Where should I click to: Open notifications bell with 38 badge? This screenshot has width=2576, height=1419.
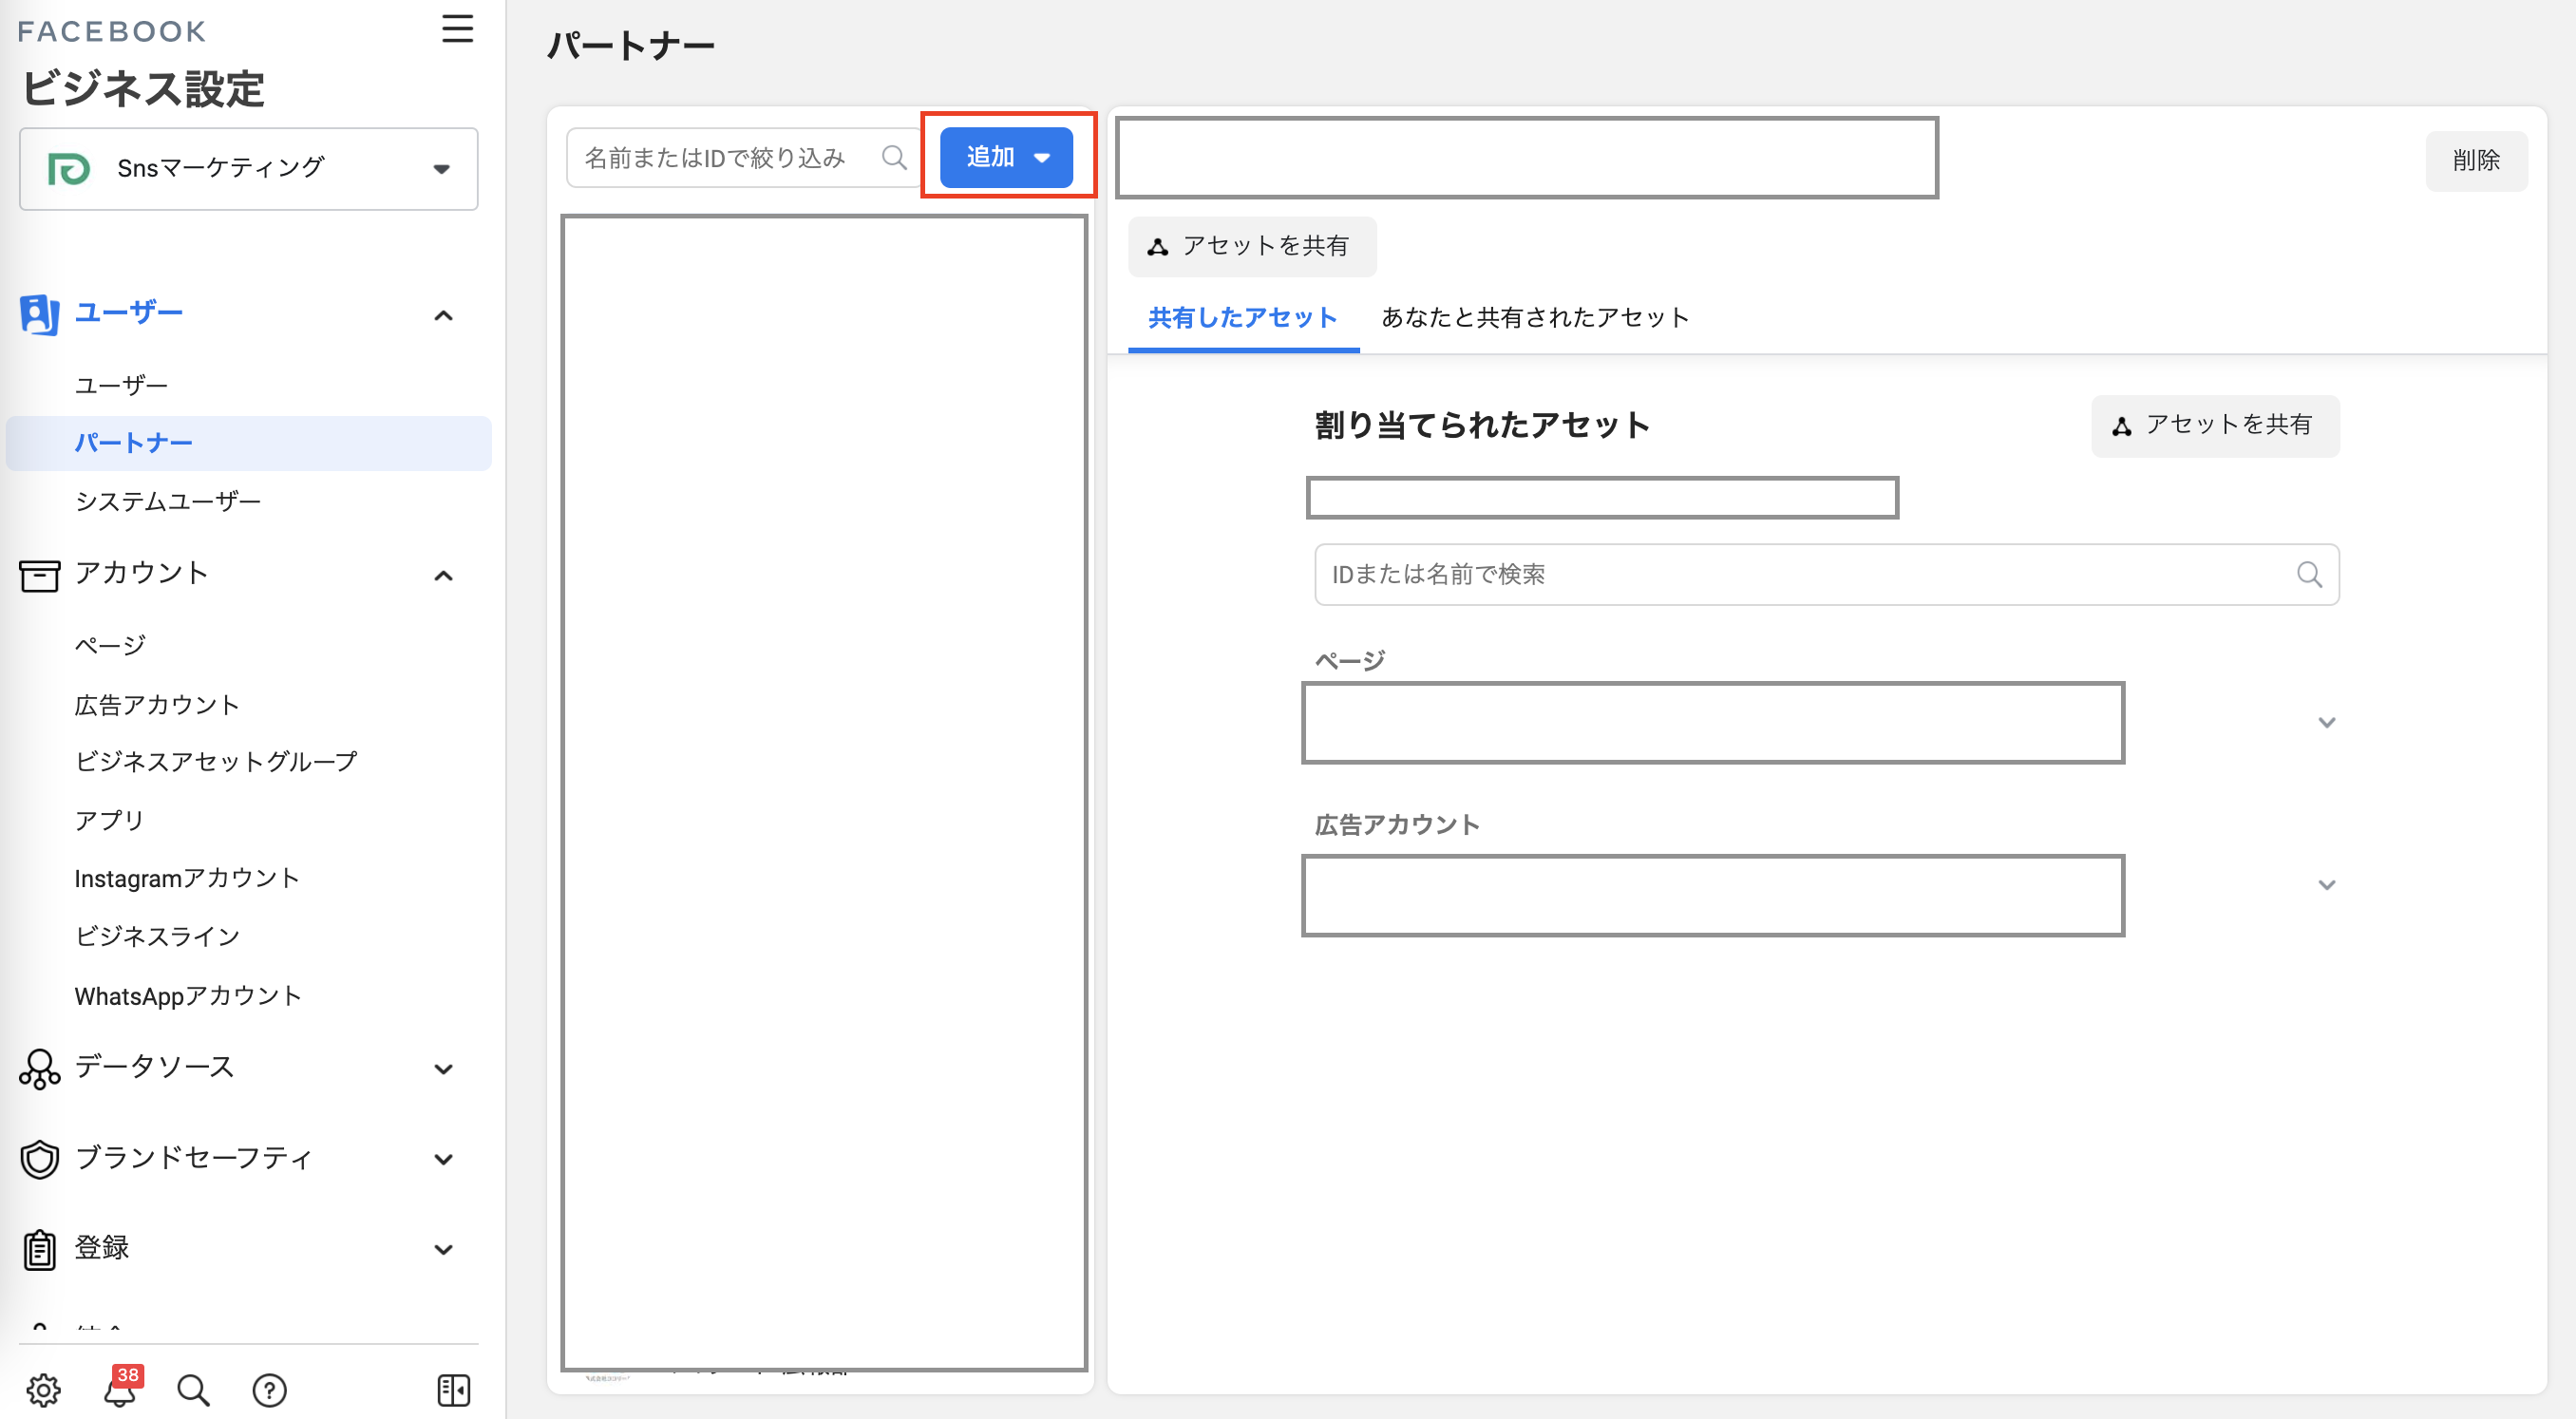pyautogui.click(x=122, y=1387)
